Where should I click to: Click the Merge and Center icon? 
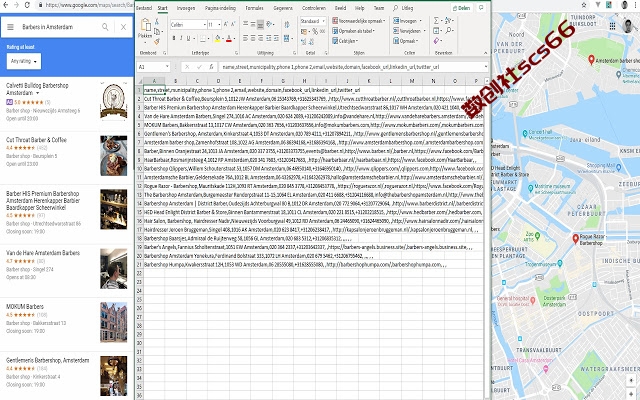[287, 38]
